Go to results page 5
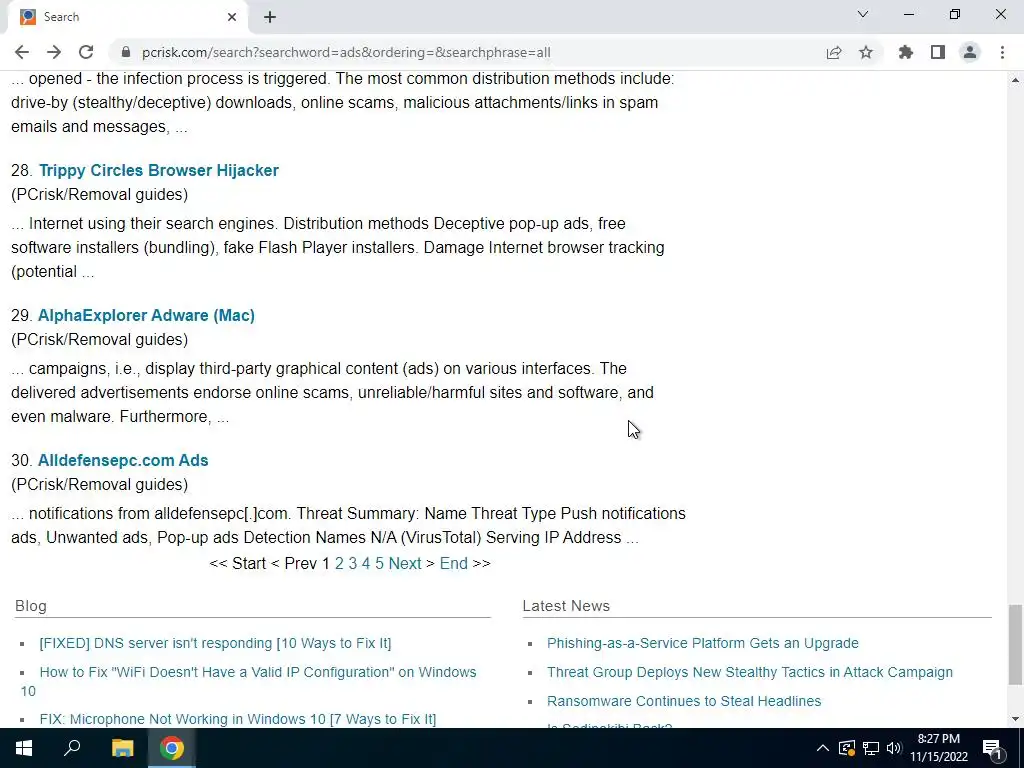 379,564
